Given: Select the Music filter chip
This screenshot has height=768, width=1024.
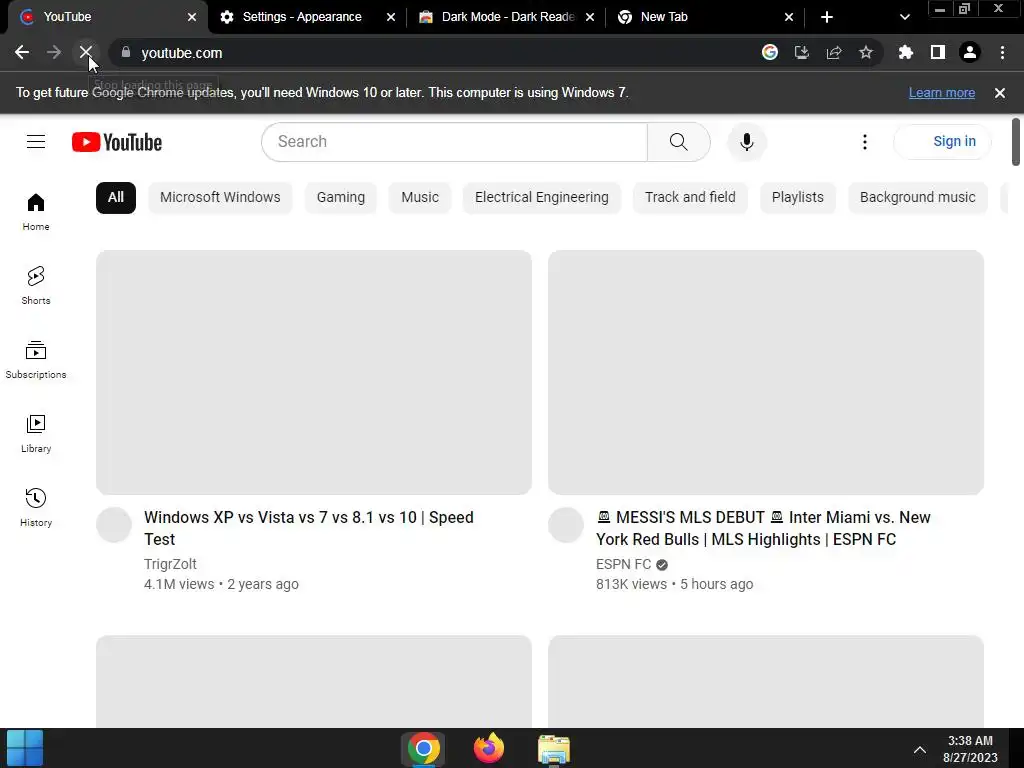Looking at the screenshot, I should (x=420, y=197).
